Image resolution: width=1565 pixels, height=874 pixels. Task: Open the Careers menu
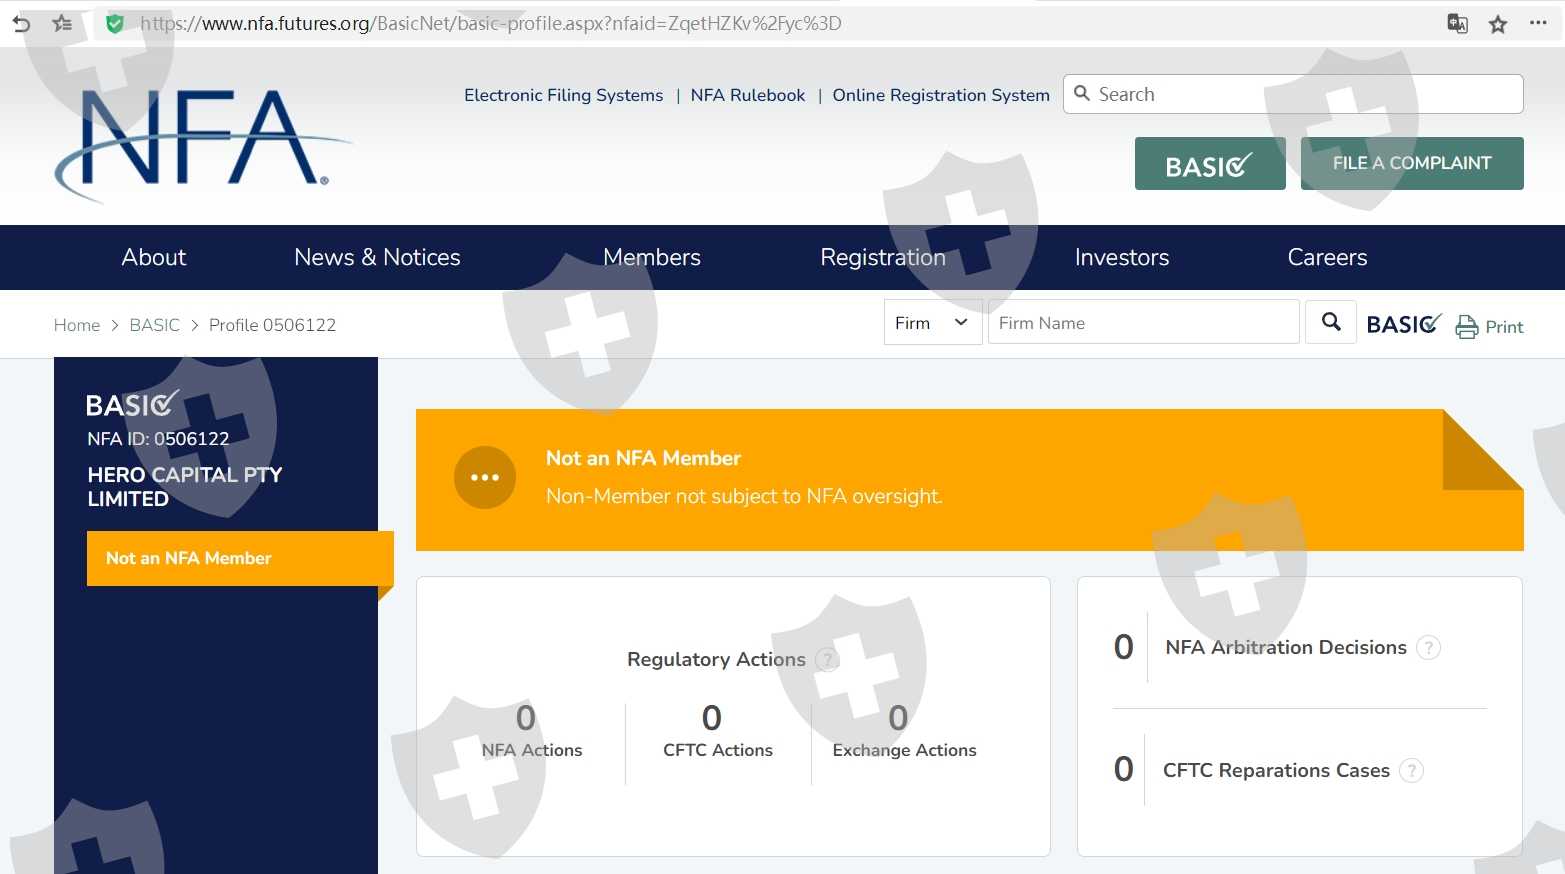coord(1327,257)
